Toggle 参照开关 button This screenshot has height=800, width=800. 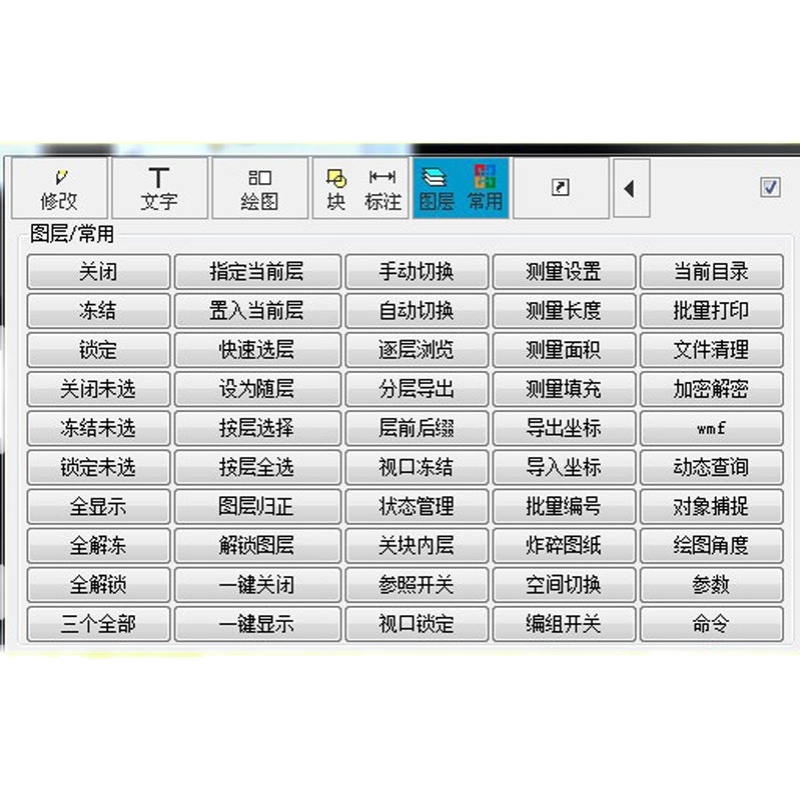416,585
